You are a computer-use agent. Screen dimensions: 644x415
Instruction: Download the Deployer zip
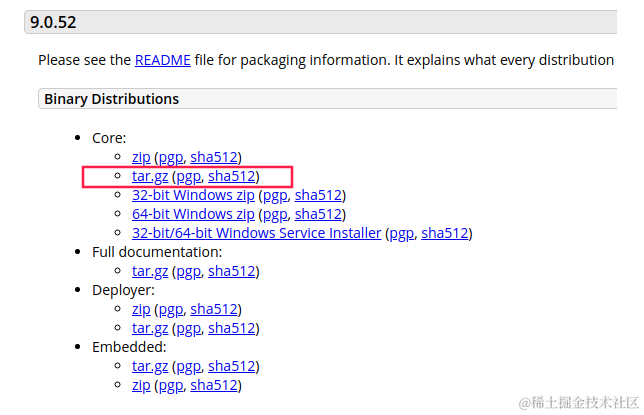(141, 309)
